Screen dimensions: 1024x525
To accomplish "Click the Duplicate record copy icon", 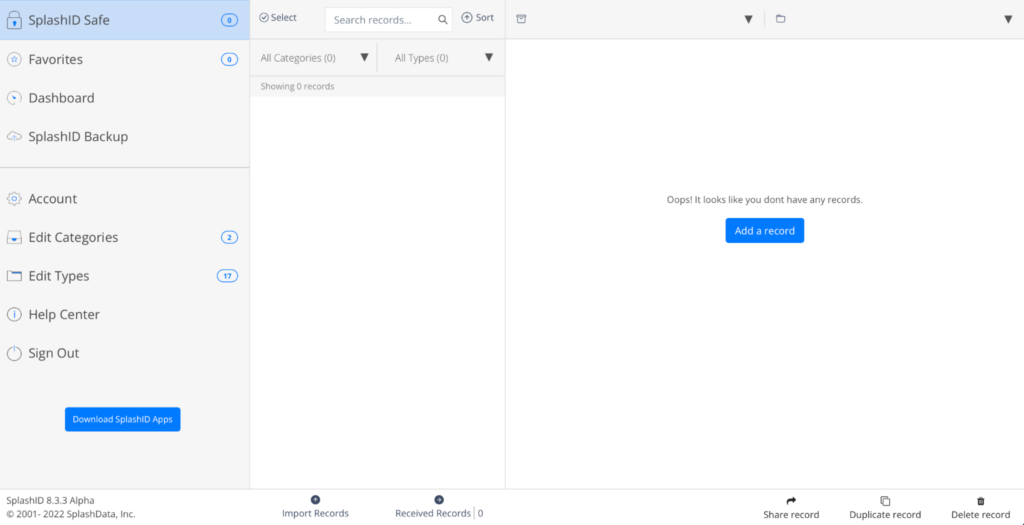I will (x=886, y=501).
